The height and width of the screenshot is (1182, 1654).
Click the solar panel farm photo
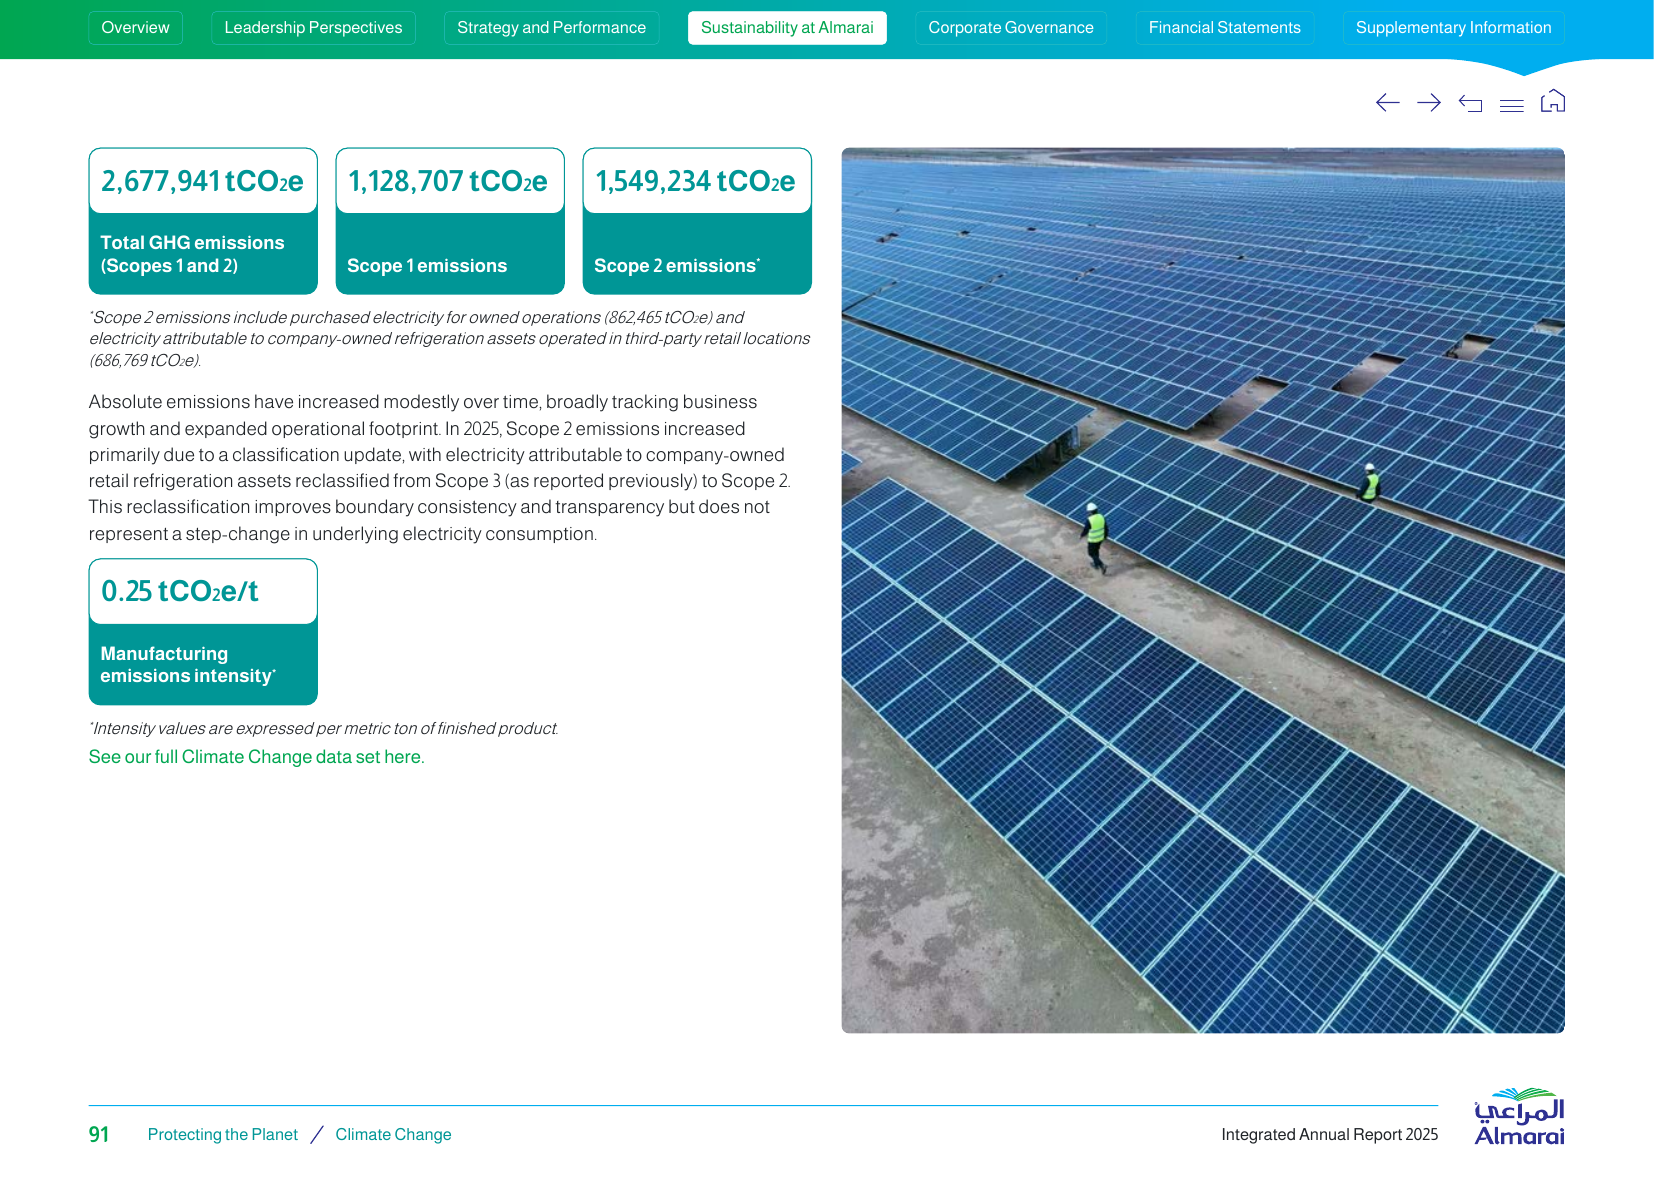1203,590
